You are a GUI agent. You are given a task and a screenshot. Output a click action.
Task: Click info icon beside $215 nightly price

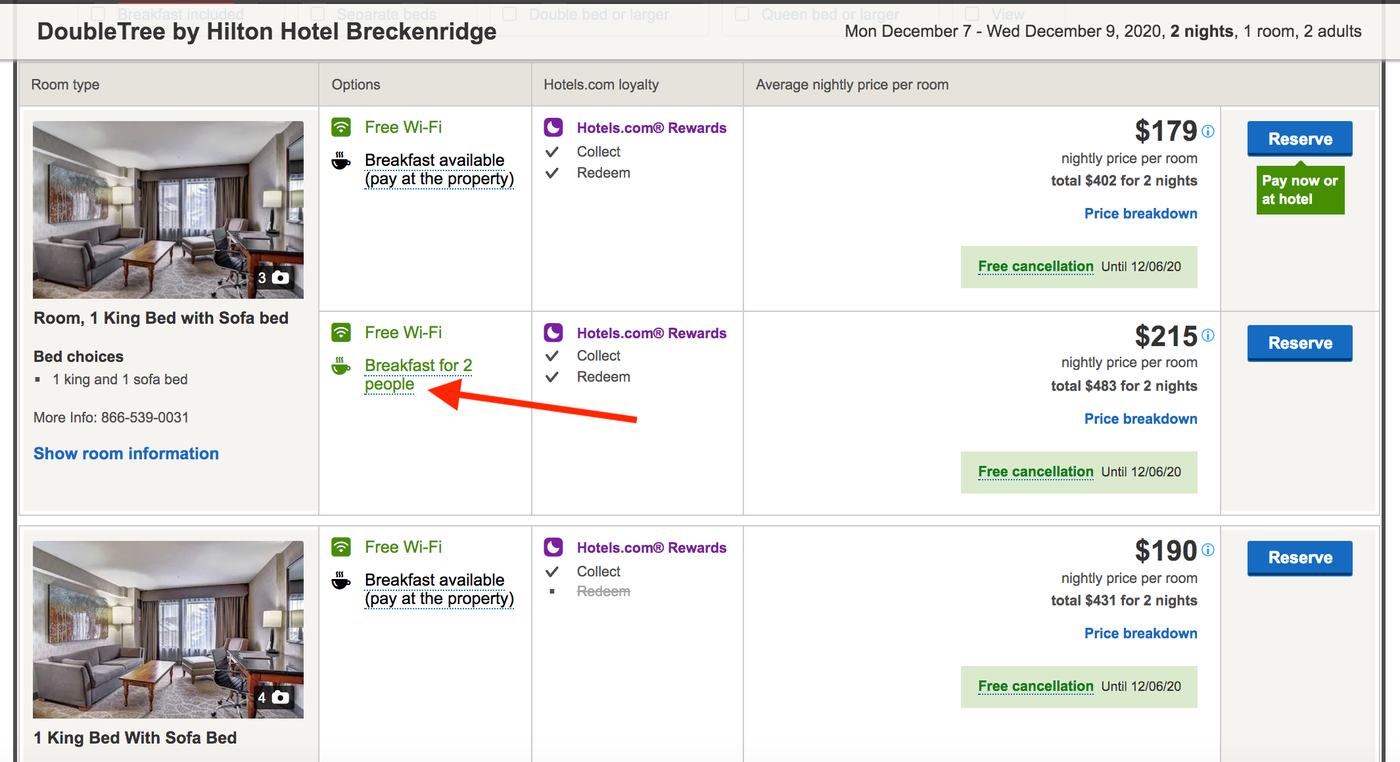pos(1208,336)
